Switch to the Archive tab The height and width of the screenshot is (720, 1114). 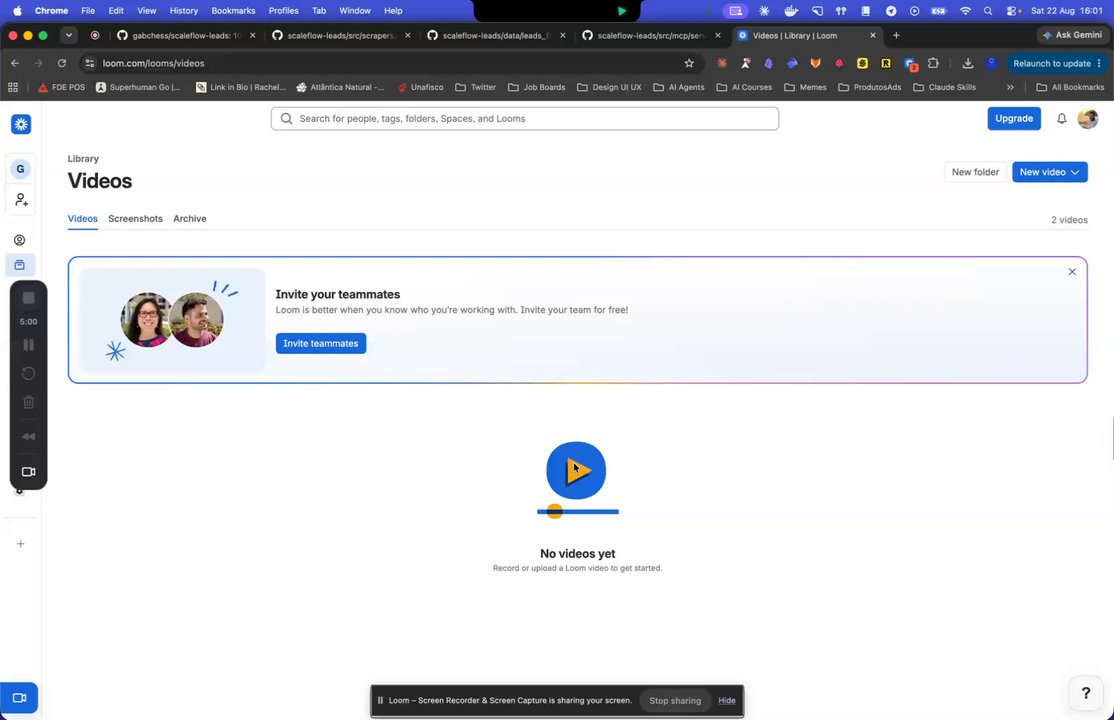[190, 219]
